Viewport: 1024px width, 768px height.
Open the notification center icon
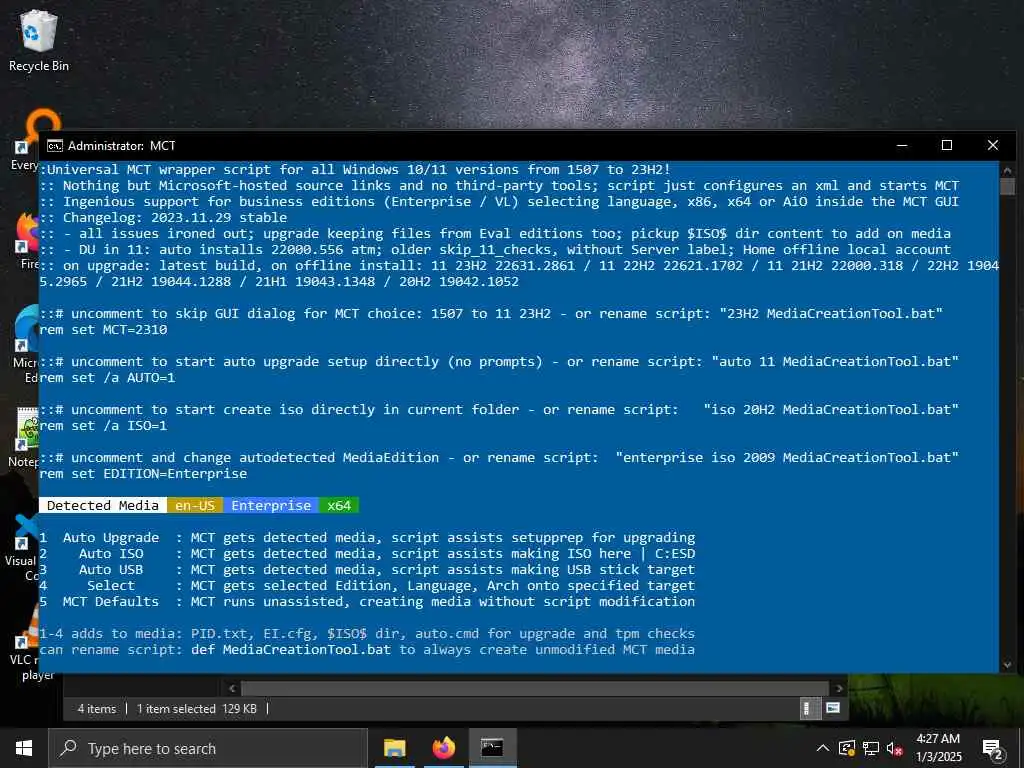pos(992,748)
